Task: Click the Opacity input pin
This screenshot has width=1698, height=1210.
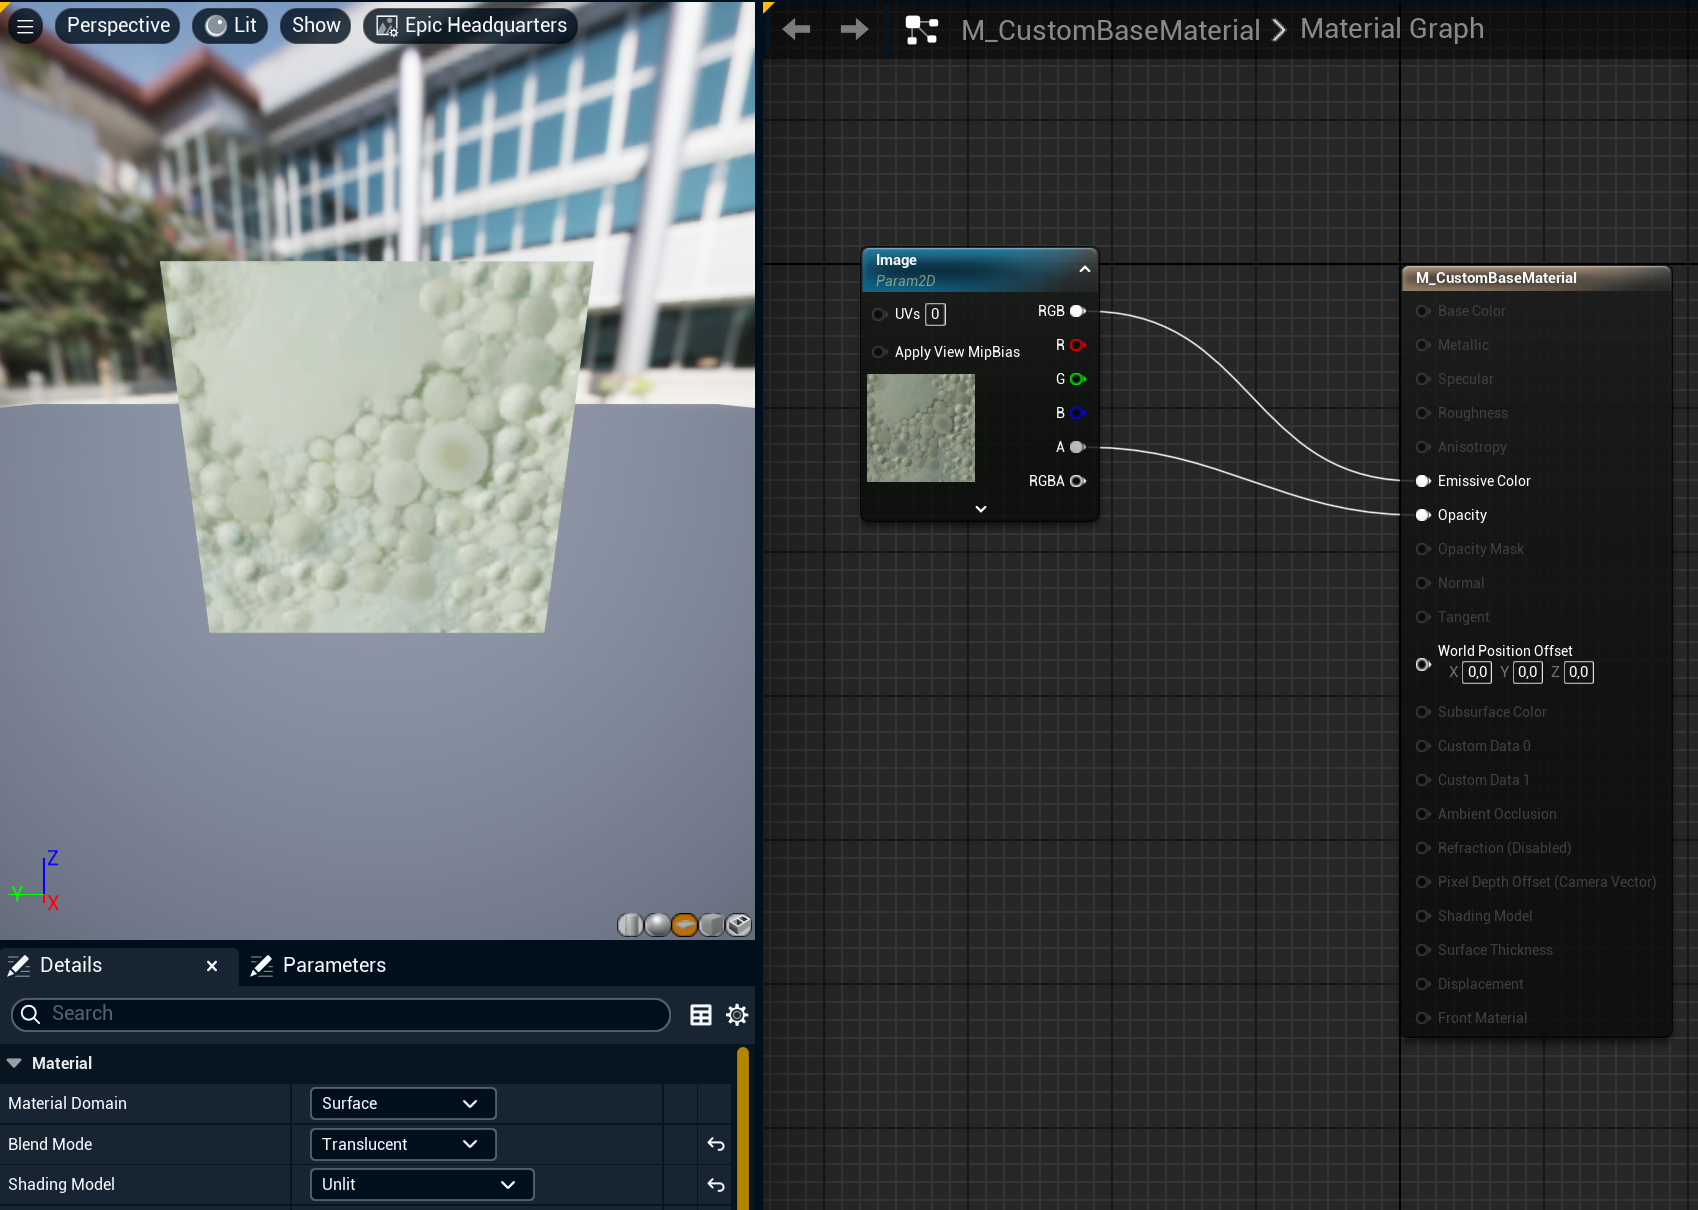Action: tap(1423, 515)
